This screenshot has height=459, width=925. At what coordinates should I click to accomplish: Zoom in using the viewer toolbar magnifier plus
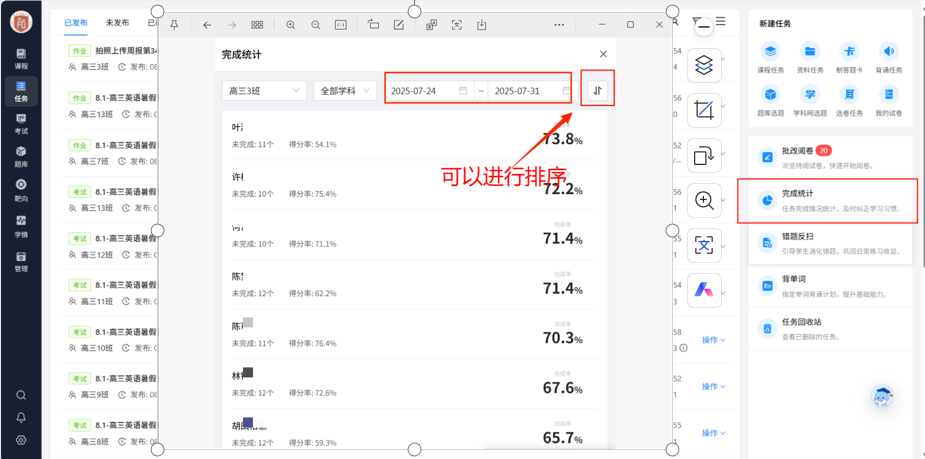[x=291, y=25]
